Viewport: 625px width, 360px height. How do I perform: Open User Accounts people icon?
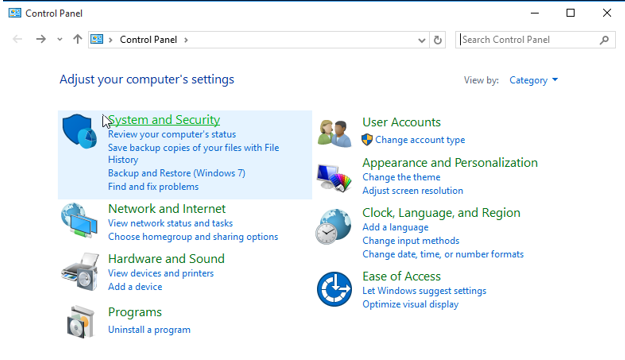click(x=334, y=133)
